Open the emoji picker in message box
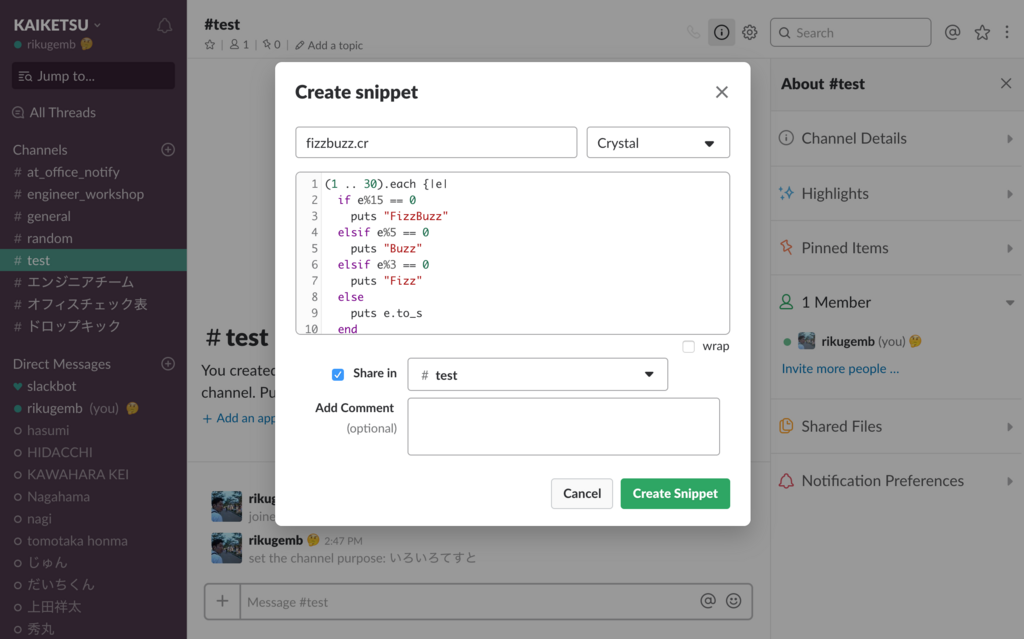 tap(734, 601)
